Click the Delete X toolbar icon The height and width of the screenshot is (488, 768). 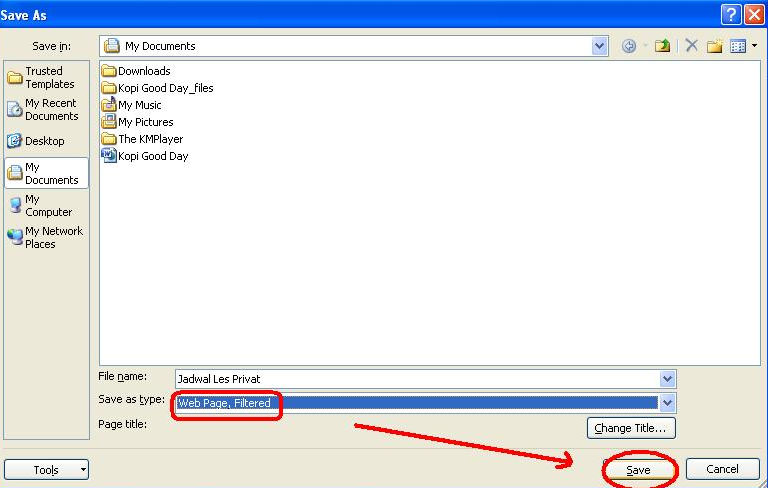(x=692, y=46)
